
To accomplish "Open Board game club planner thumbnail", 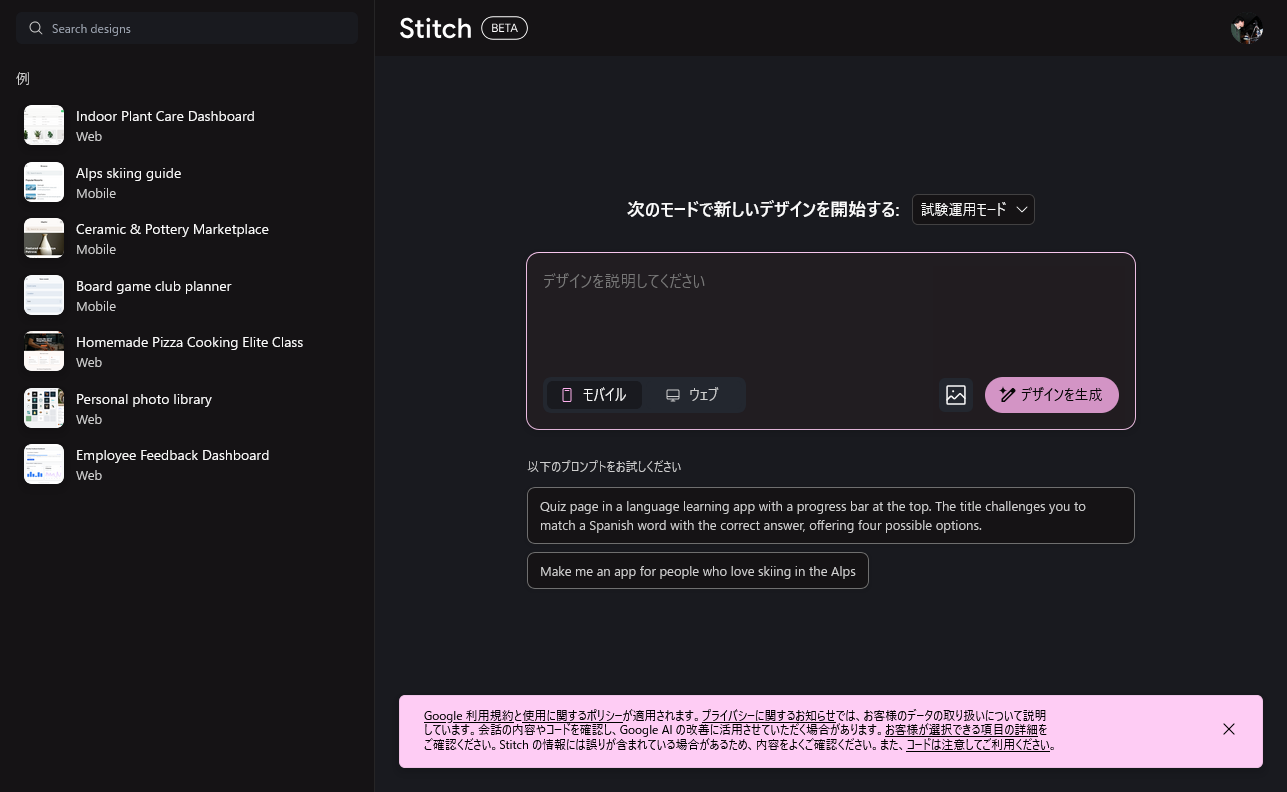I will (44, 295).
